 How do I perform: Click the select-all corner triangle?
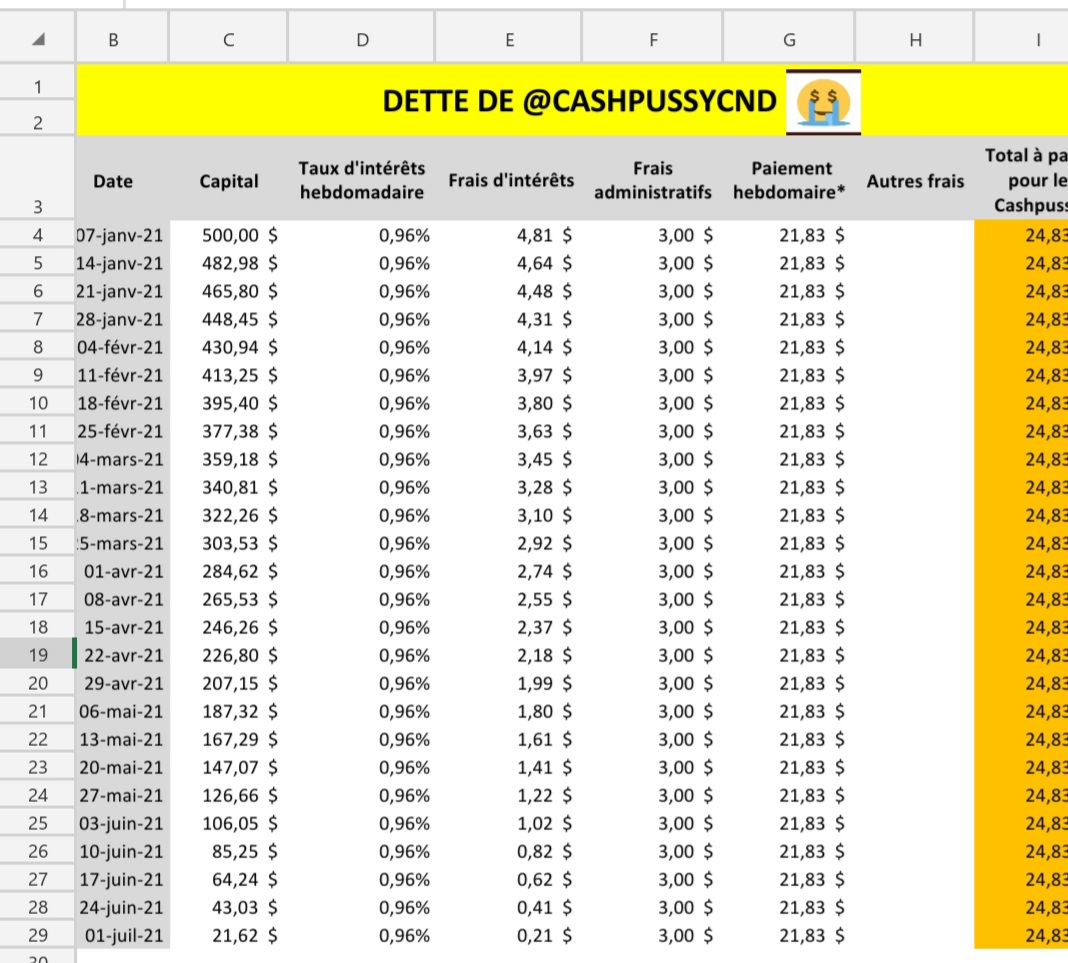38,40
